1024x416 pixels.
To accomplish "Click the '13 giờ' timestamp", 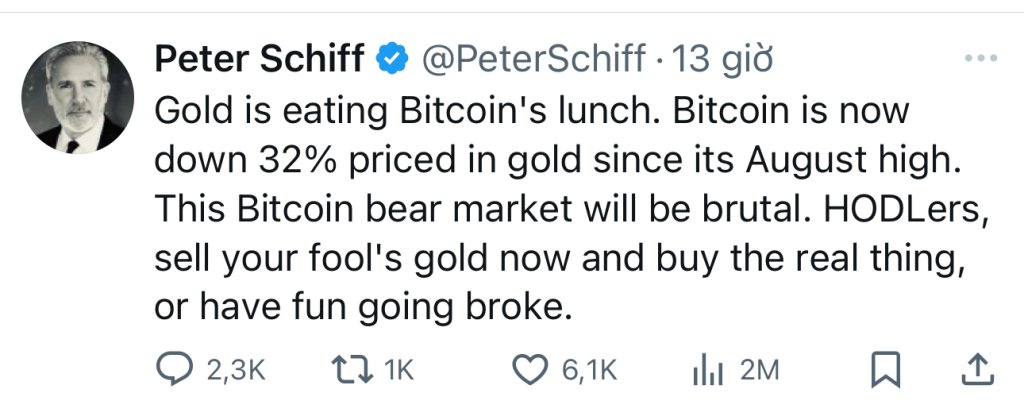I will tap(724, 60).
